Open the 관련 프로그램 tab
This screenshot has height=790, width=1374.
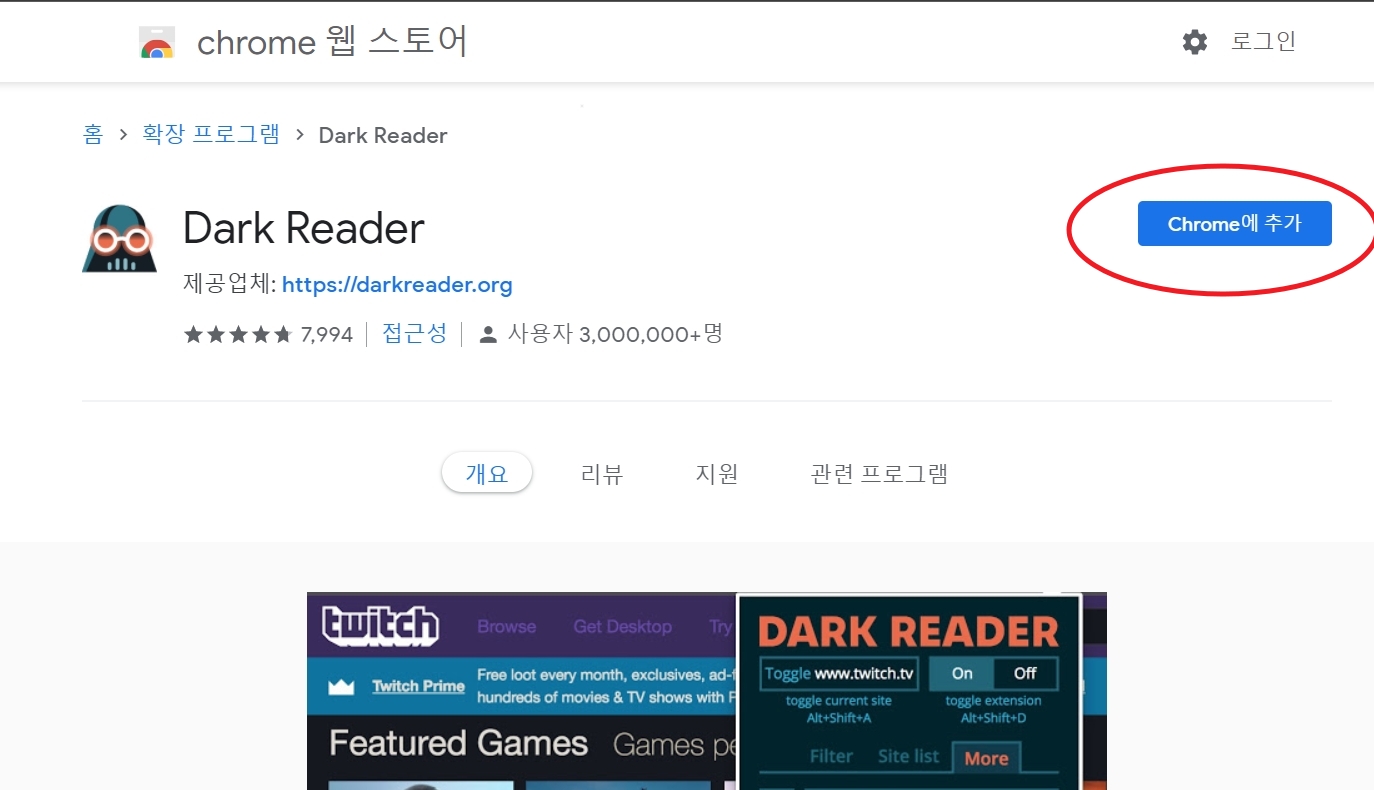tap(879, 474)
